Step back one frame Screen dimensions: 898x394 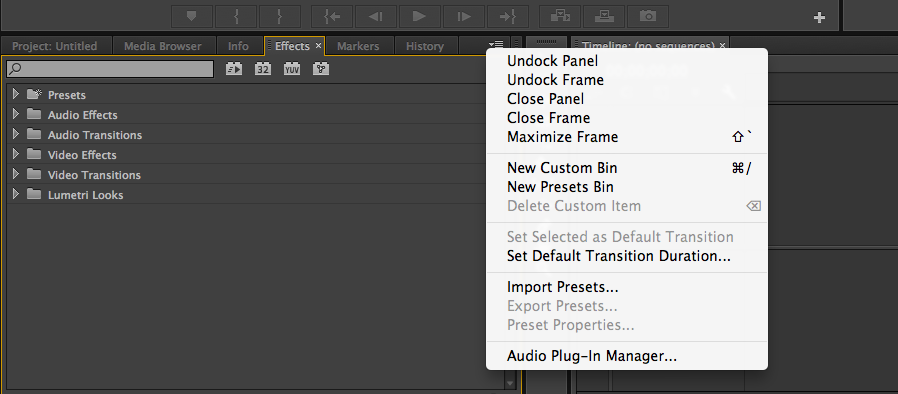376,17
